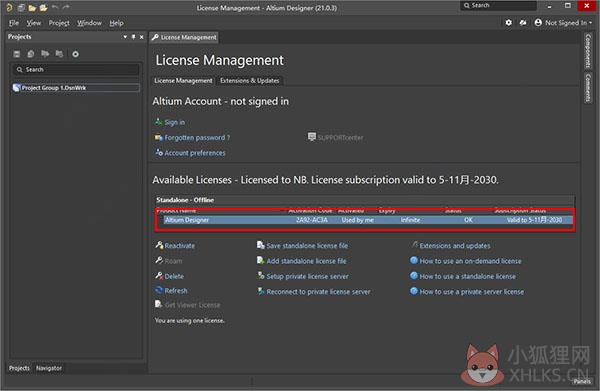
Task: Switch to the Extensions & Updates tab
Action: (x=249, y=81)
